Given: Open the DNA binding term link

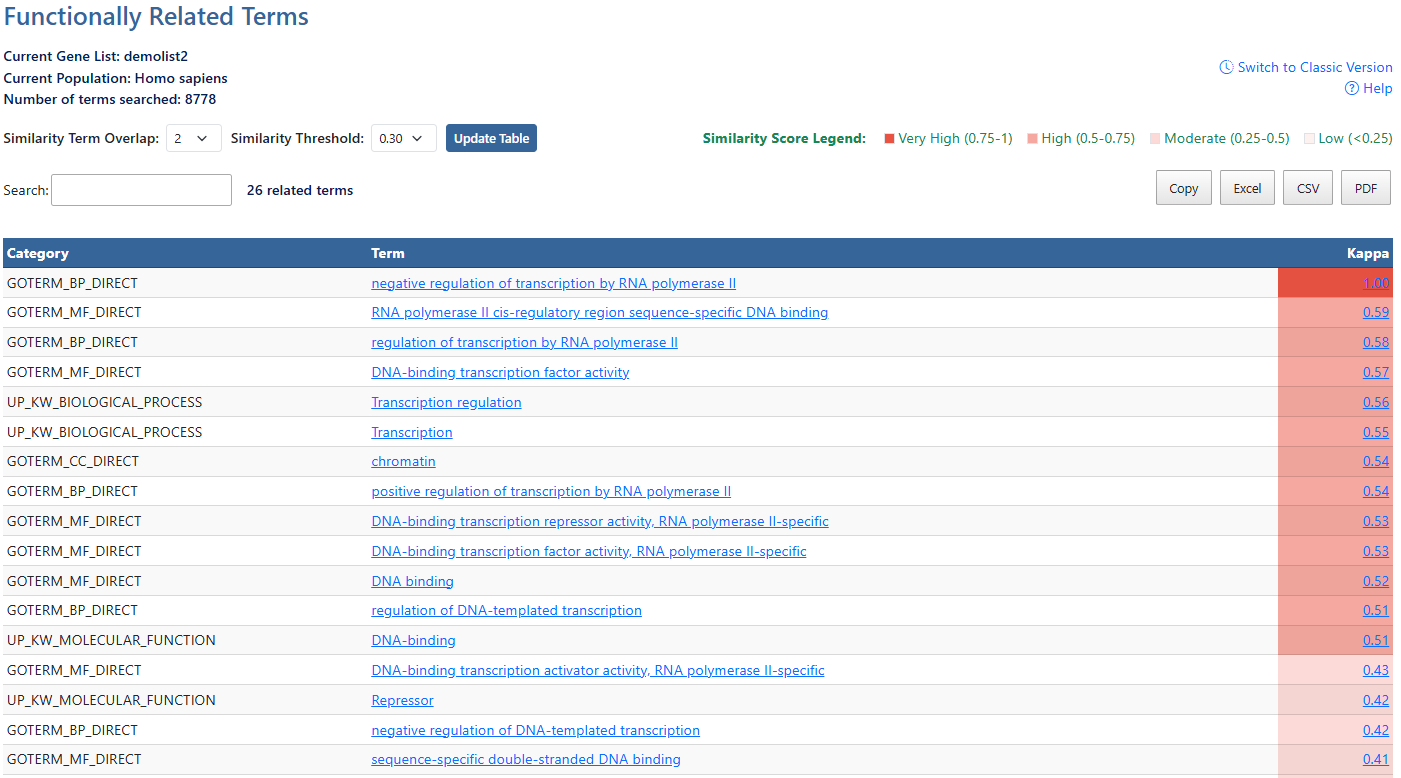Looking at the screenshot, I should click(x=412, y=581).
